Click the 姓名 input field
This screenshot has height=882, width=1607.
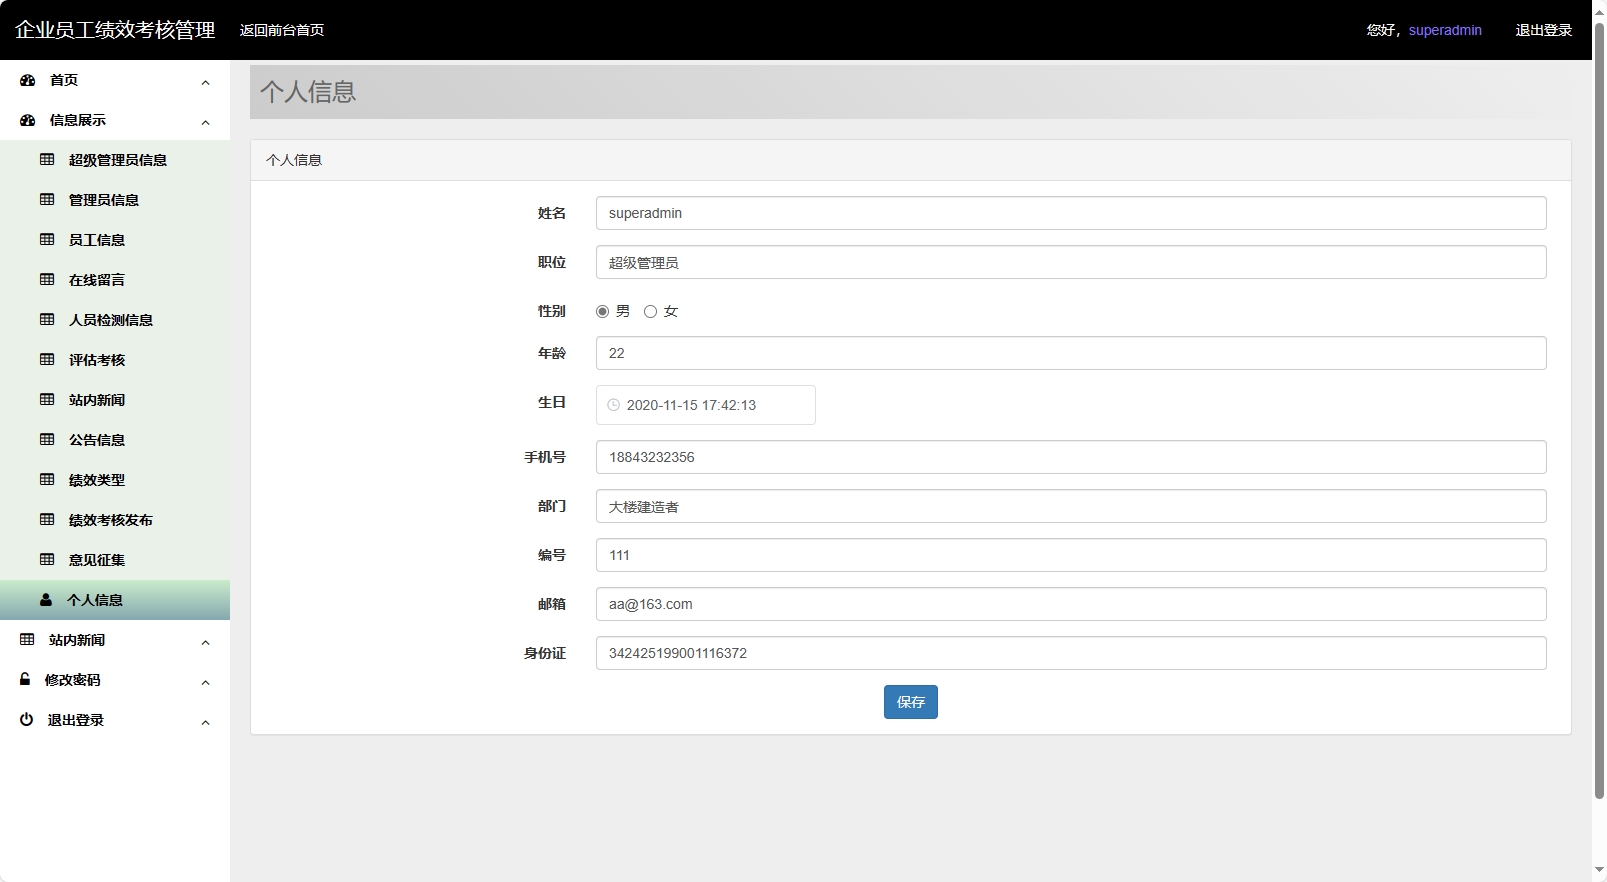(x=1071, y=213)
